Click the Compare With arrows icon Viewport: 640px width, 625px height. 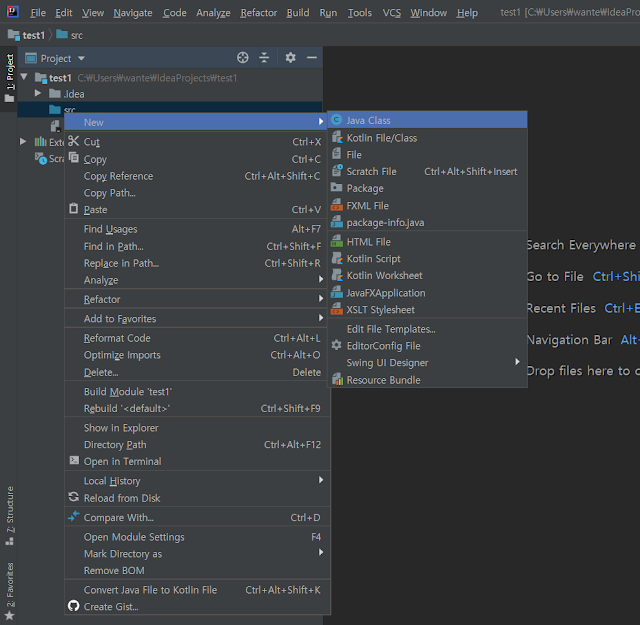coord(73,516)
